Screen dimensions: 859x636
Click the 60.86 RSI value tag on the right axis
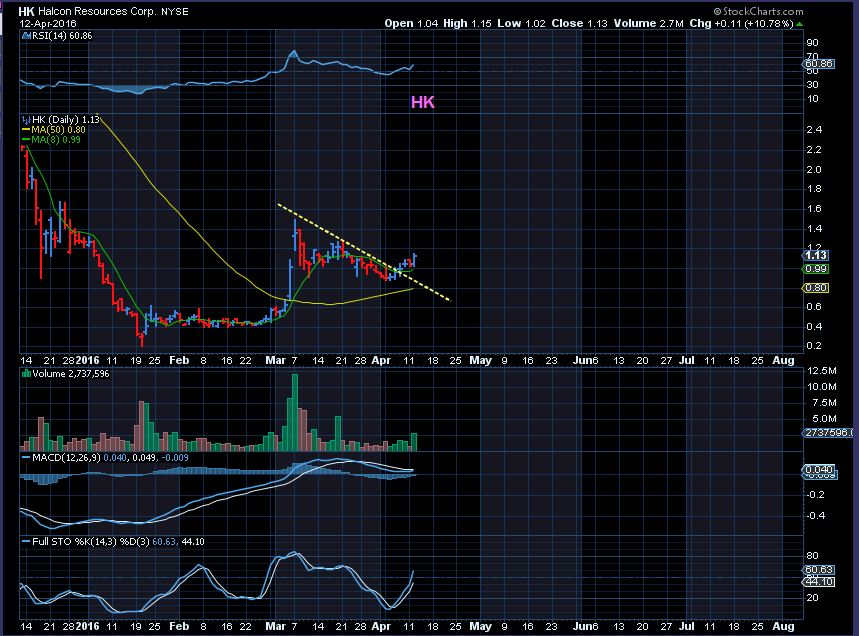click(x=820, y=64)
